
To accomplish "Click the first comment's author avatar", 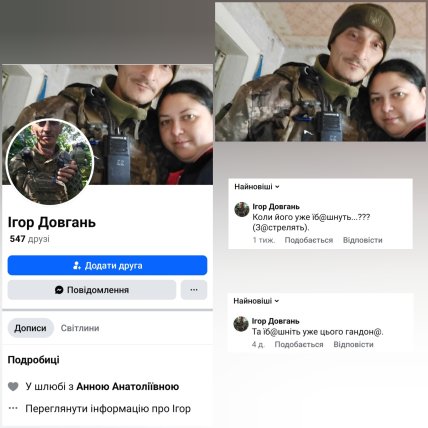I will pyautogui.click(x=242, y=209).
